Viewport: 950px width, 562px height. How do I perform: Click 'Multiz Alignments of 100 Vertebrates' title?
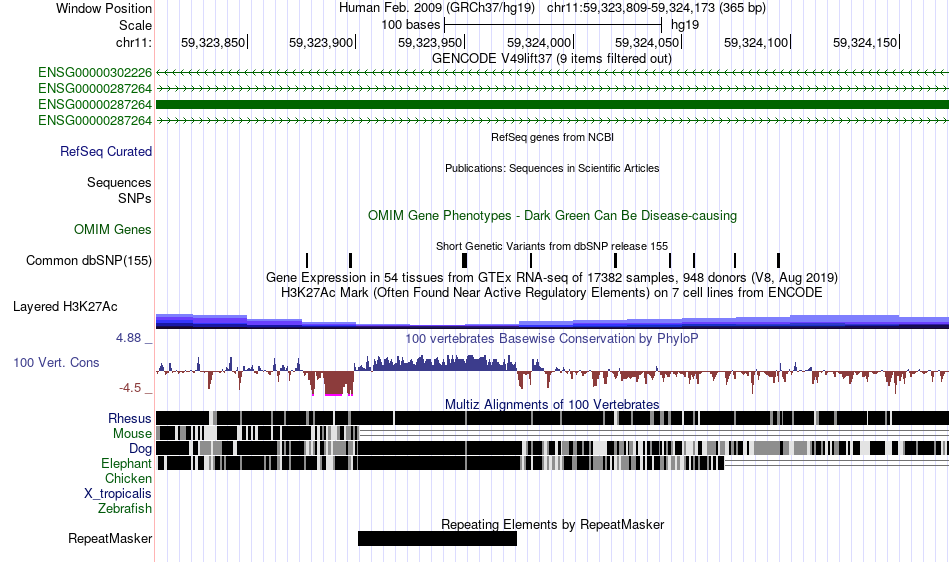tap(552, 405)
